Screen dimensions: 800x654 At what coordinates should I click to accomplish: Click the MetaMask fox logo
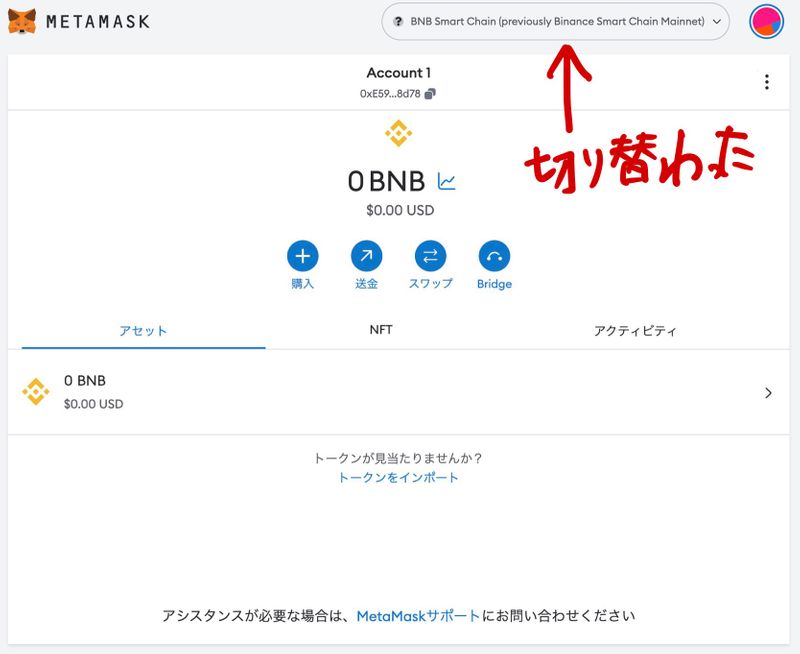coord(22,21)
